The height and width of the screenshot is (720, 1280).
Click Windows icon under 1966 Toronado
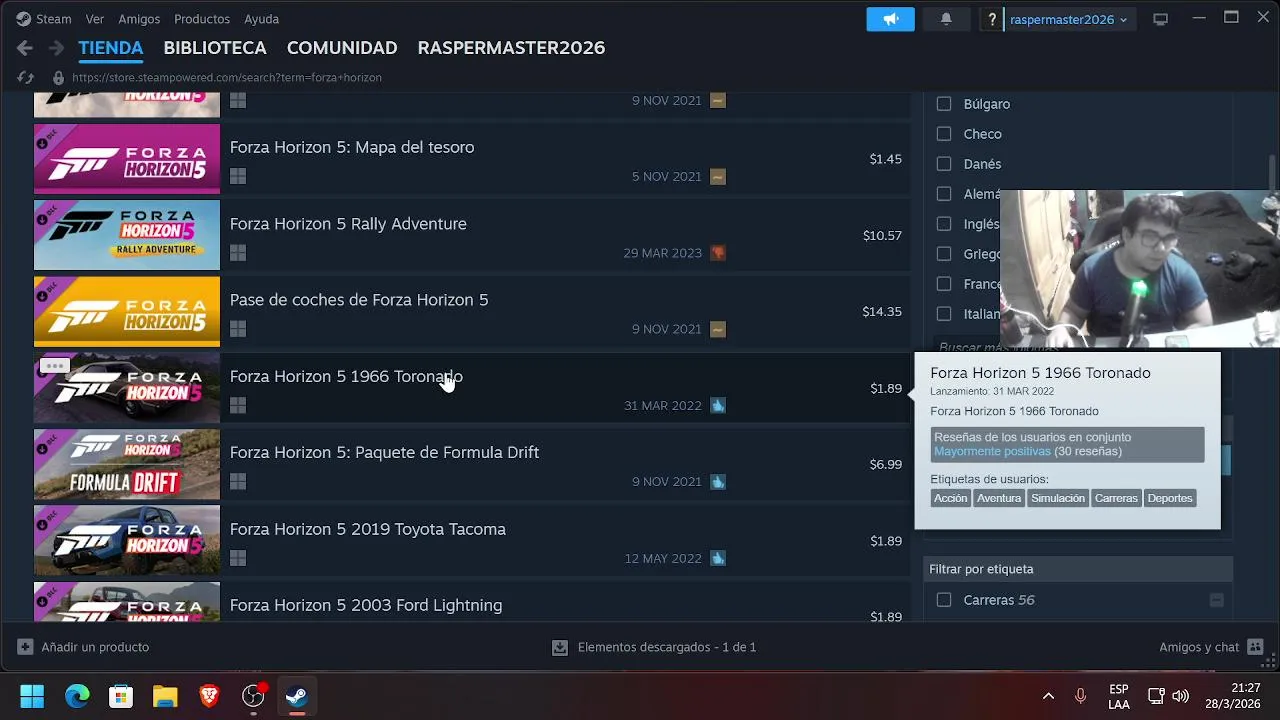(238, 405)
